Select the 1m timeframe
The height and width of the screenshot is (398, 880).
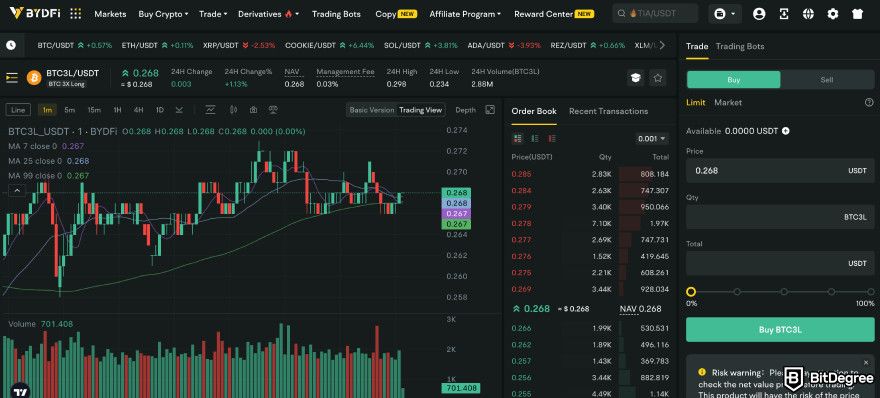(47, 110)
